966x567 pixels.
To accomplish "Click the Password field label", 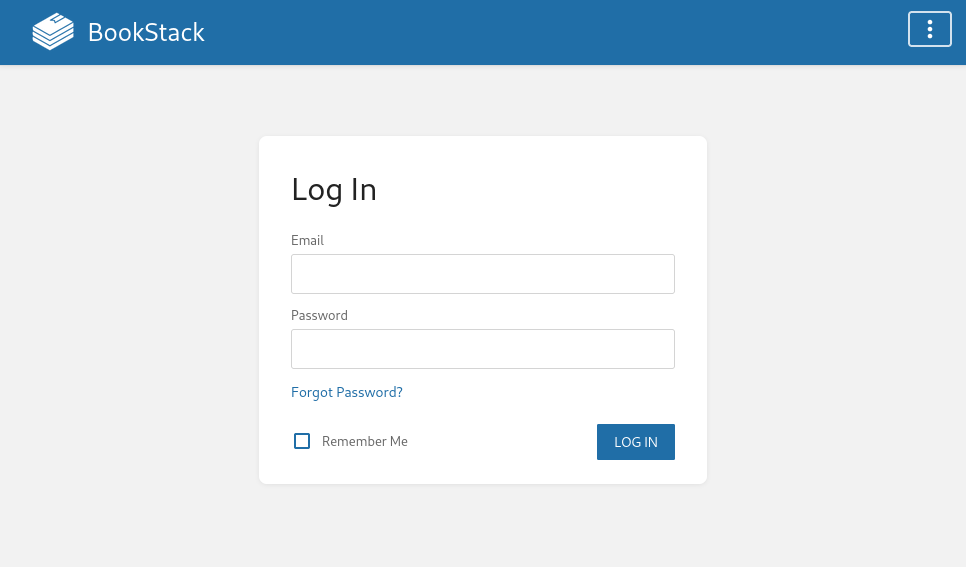I will 319,316.
